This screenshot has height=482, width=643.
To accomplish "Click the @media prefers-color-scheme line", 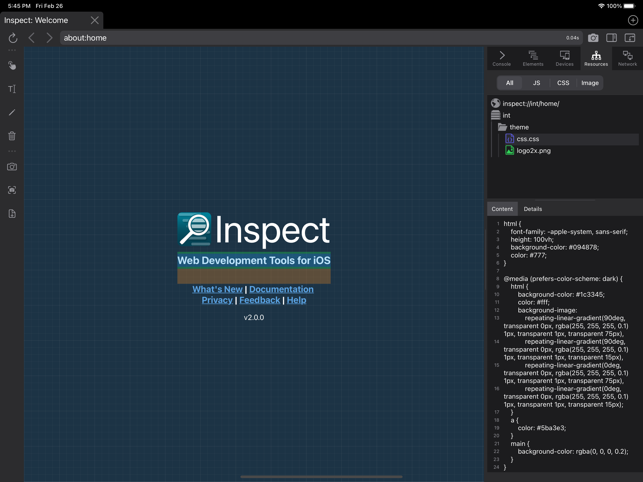I will pyautogui.click(x=563, y=279).
